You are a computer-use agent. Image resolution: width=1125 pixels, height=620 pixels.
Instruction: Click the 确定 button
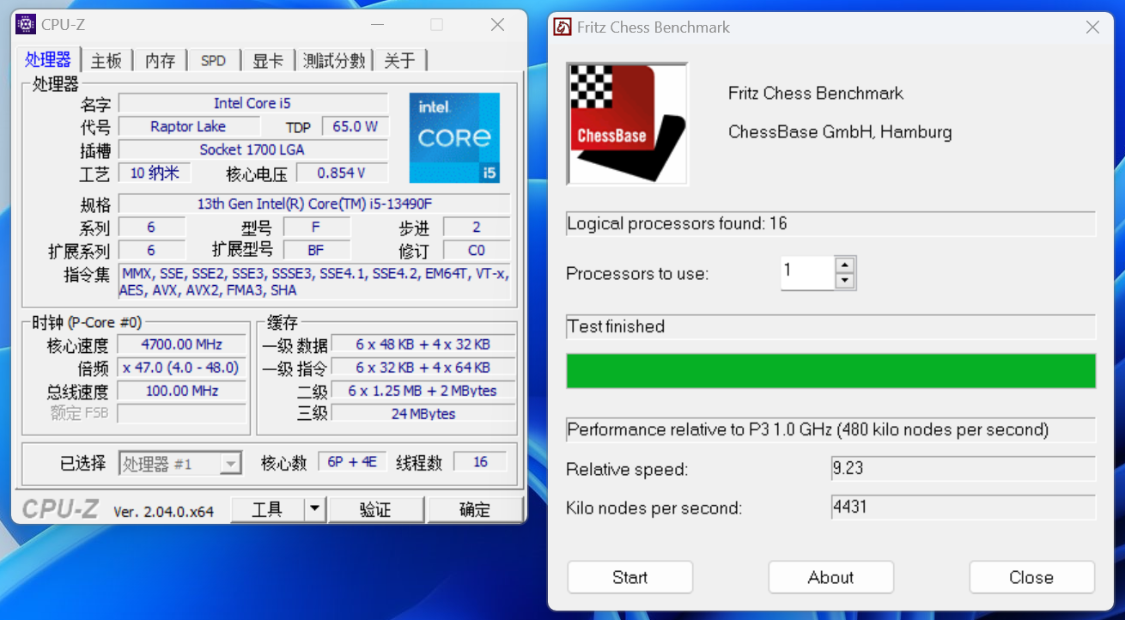coord(474,509)
